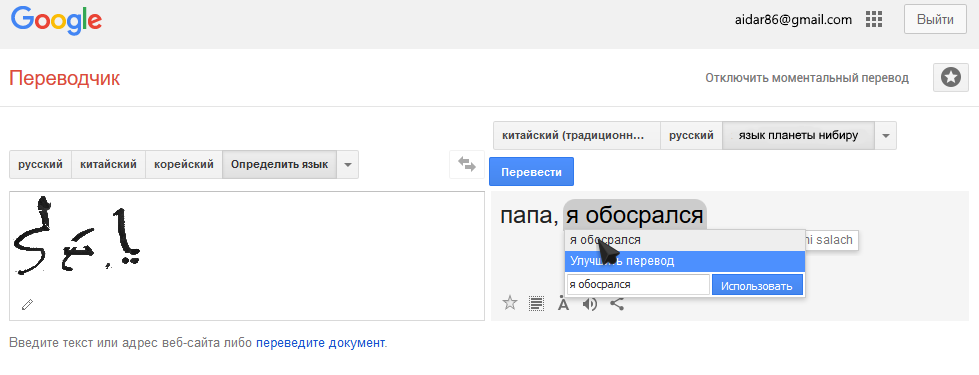979x375 pixels.
Task: Click Отключить моментальный перевод link
Action: click(807, 78)
